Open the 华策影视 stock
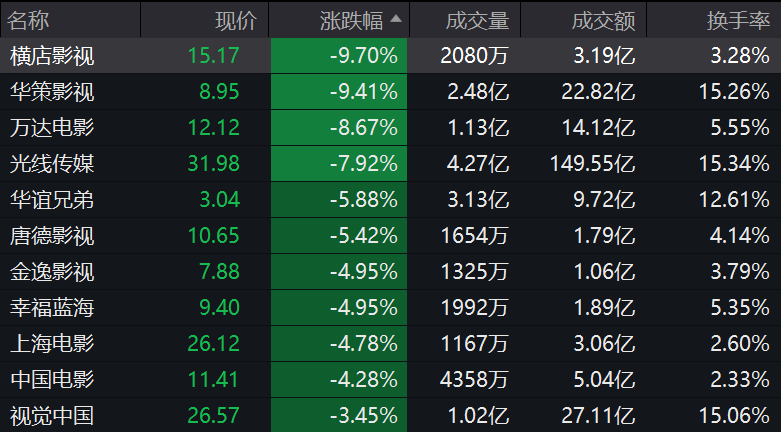The width and height of the screenshot is (781, 432). [52, 92]
